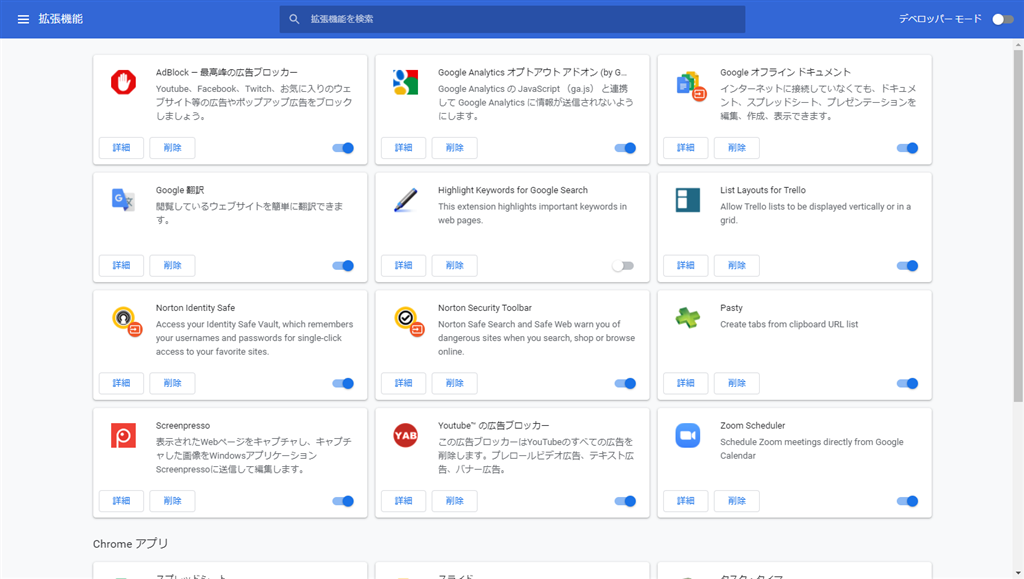Remove Highlight Keywords extension
1024x579 pixels.
point(455,266)
